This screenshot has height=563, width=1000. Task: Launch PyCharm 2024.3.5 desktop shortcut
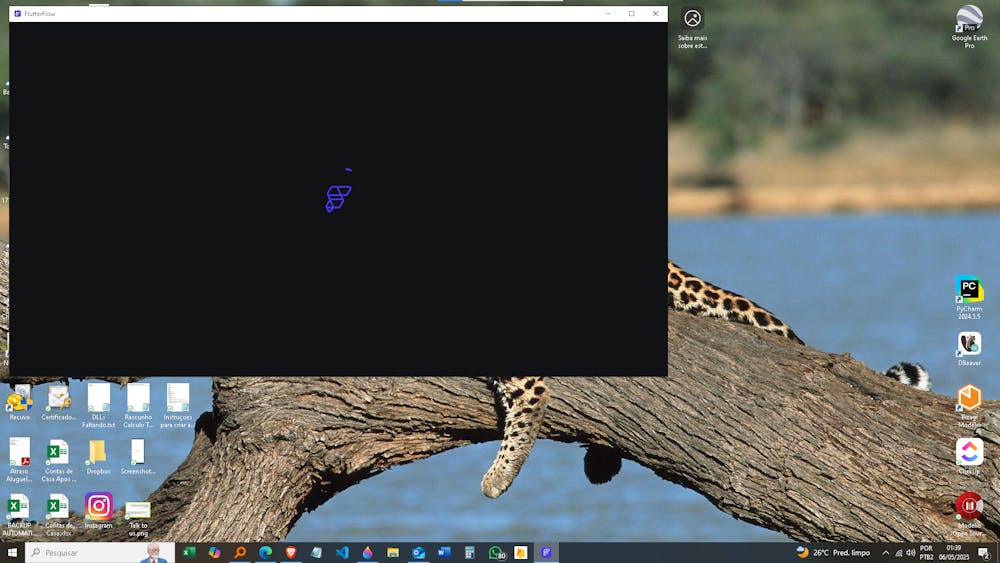pyautogui.click(x=969, y=297)
